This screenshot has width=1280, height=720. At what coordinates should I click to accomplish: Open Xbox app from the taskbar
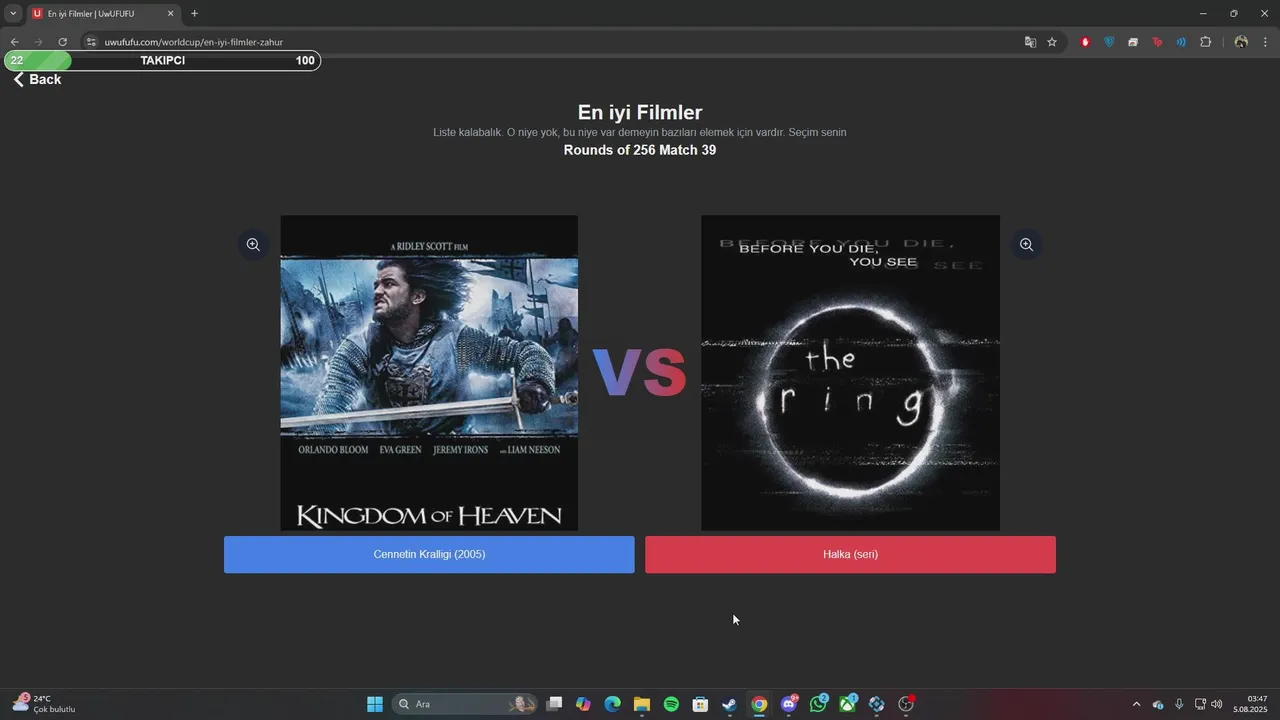pyautogui.click(x=847, y=704)
